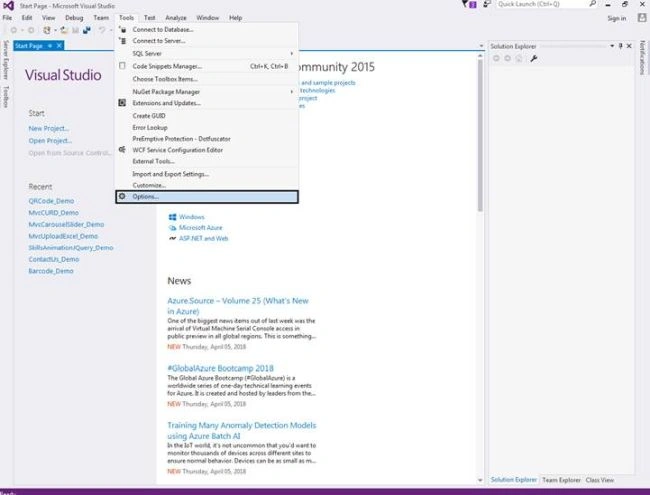The height and width of the screenshot is (495, 650).
Task: Open the Navigate Backward dropdown arrow
Action: pyautogui.click(x=22, y=30)
